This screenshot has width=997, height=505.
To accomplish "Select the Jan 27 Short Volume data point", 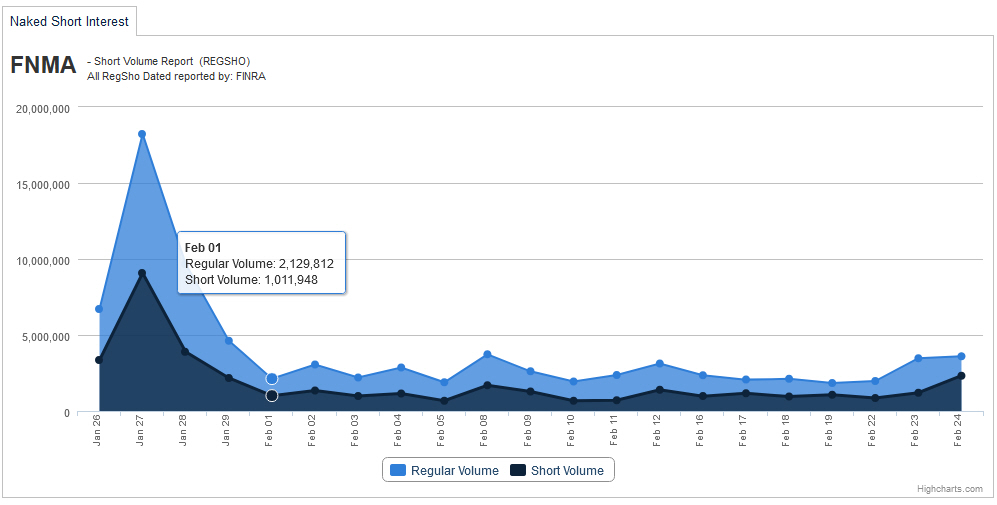I will pyautogui.click(x=142, y=273).
